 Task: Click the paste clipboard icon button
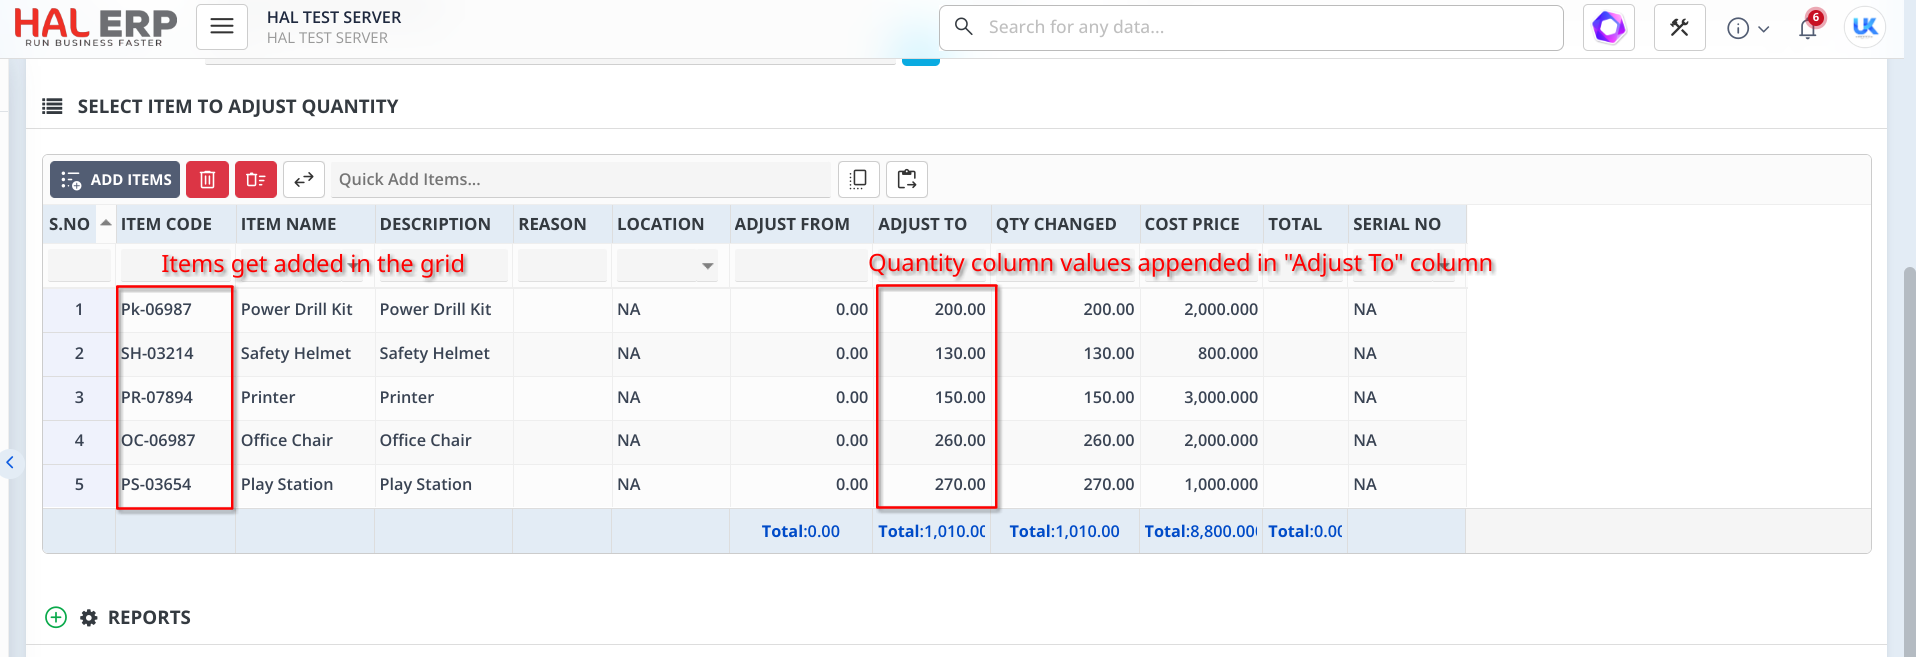point(907,180)
